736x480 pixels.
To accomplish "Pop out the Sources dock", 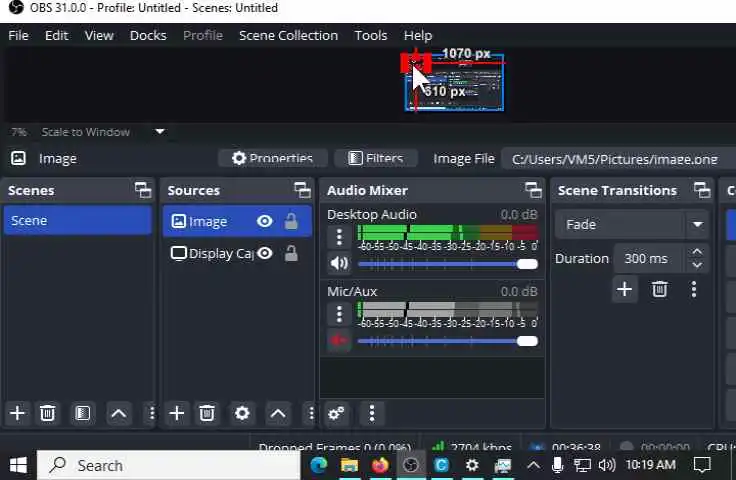I will pyautogui.click(x=302, y=190).
